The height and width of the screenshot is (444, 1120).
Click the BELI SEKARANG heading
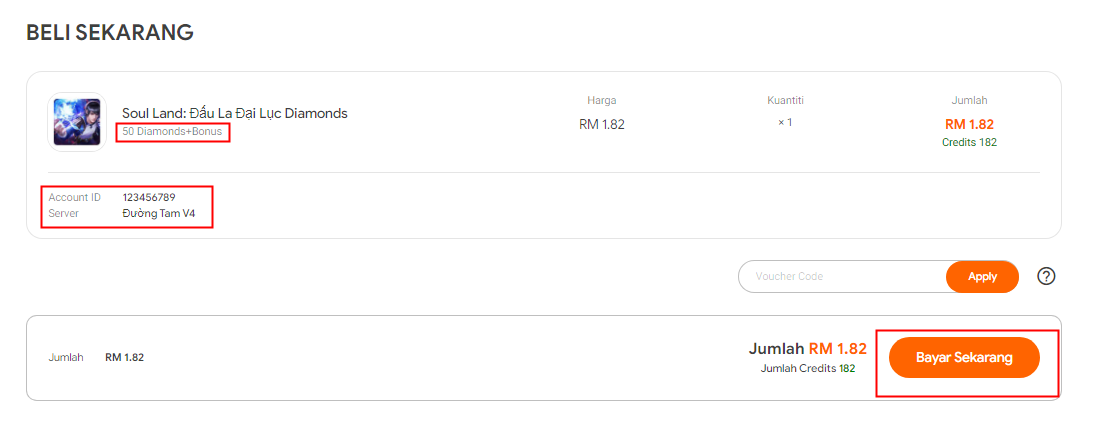click(x=110, y=32)
